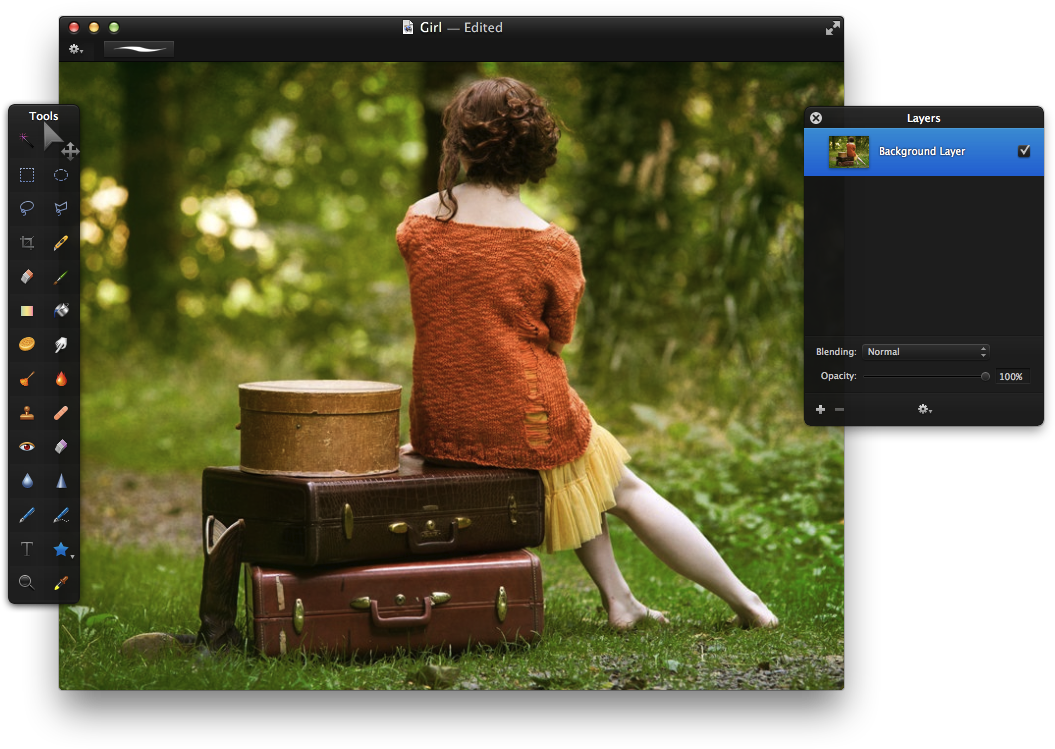Click the opacity 100% value field

tap(1011, 377)
